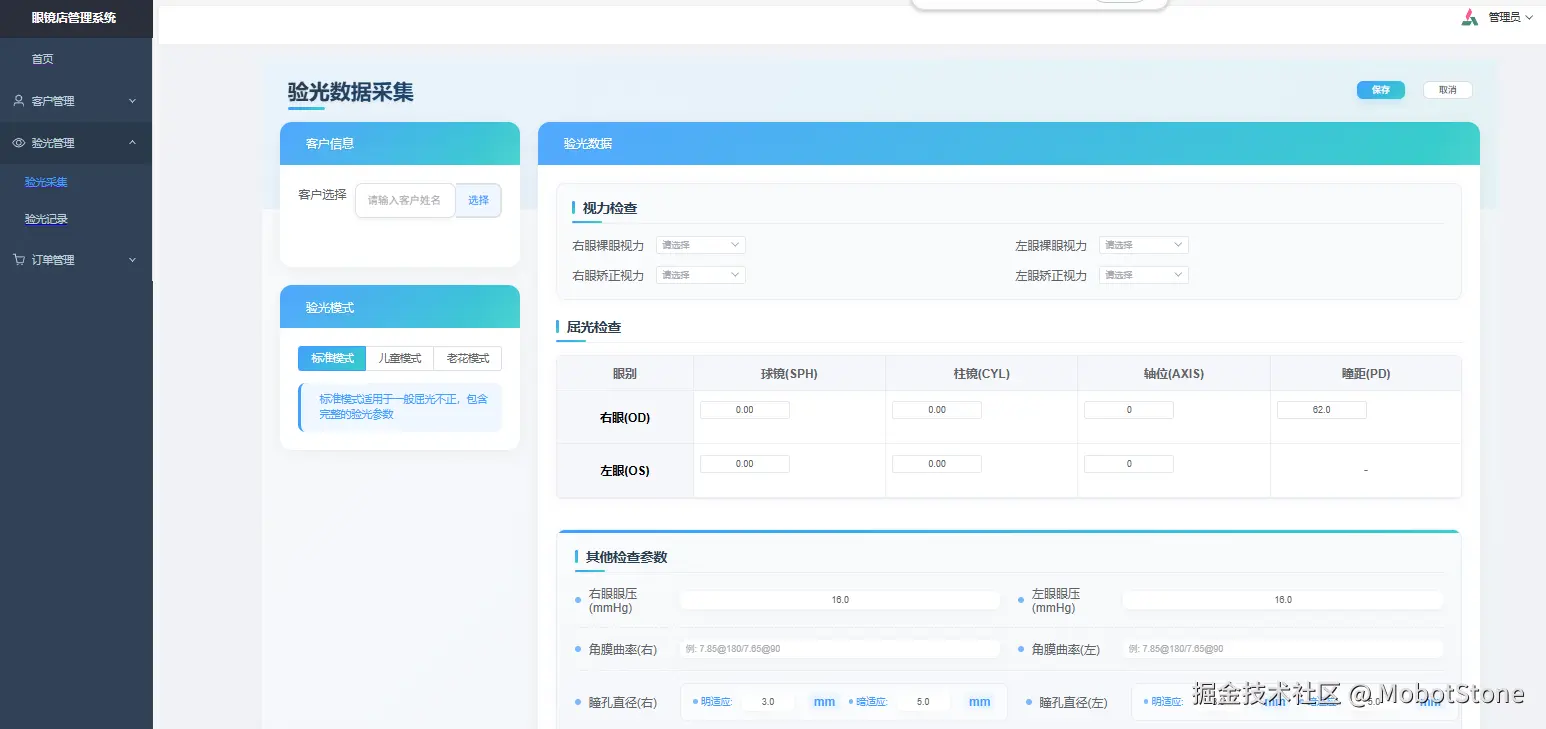Viewport: 1546px width, 729px height.
Task: Click the 保存 button
Action: pyautogui.click(x=1380, y=89)
